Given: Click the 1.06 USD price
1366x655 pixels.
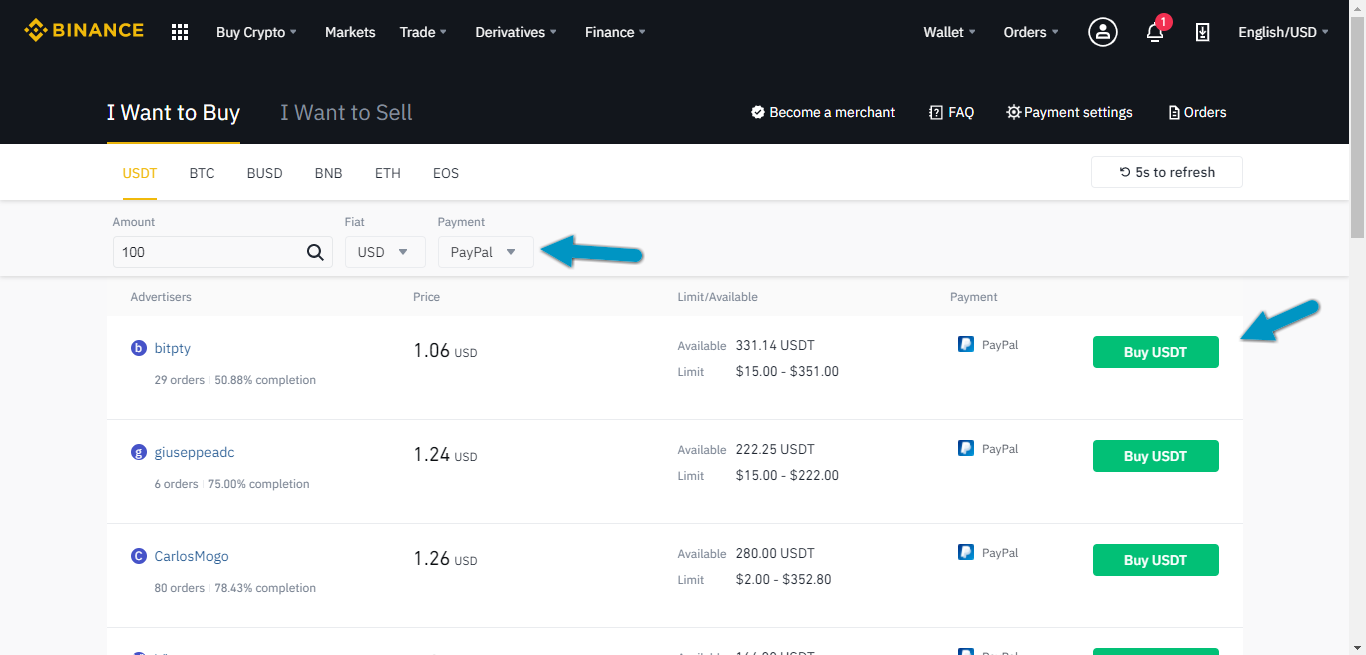Looking at the screenshot, I should [x=445, y=351].
